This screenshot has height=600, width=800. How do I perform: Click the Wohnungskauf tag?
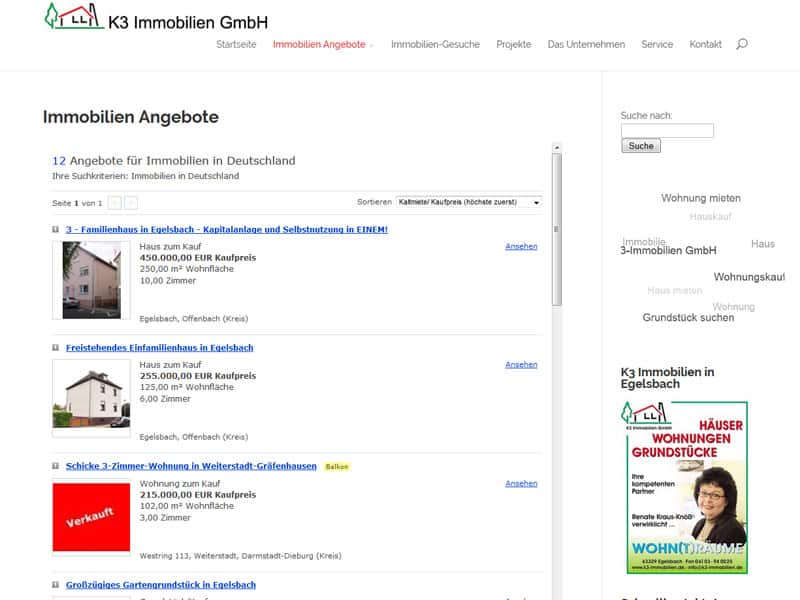[x=749, y=277]
